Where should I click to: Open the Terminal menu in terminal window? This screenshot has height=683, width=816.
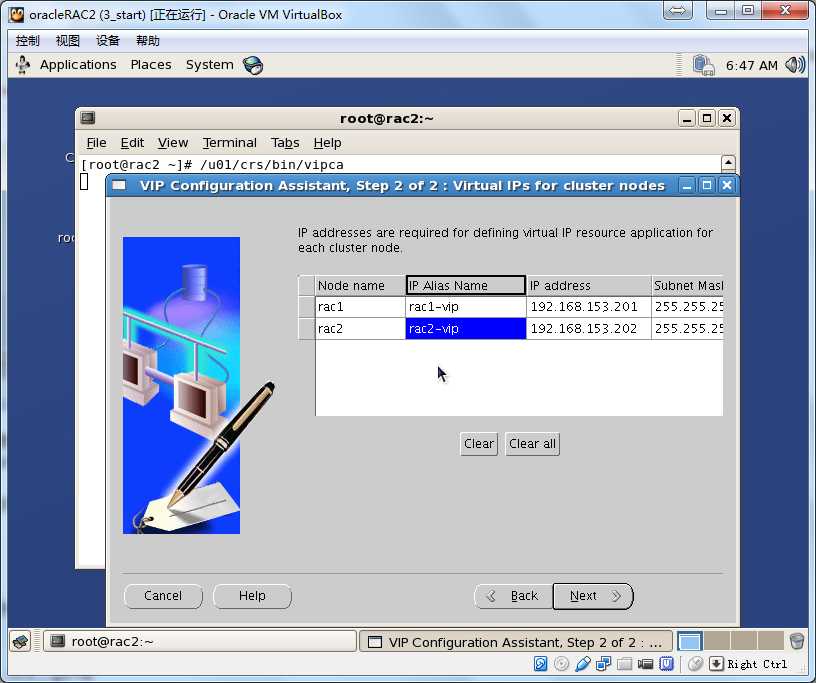[230, 143]
